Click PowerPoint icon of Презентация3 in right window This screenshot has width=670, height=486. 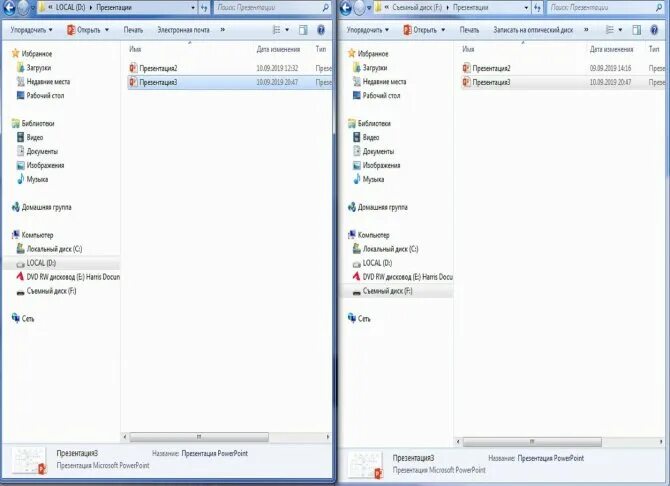pyautogui.click(x=466, y=82)
